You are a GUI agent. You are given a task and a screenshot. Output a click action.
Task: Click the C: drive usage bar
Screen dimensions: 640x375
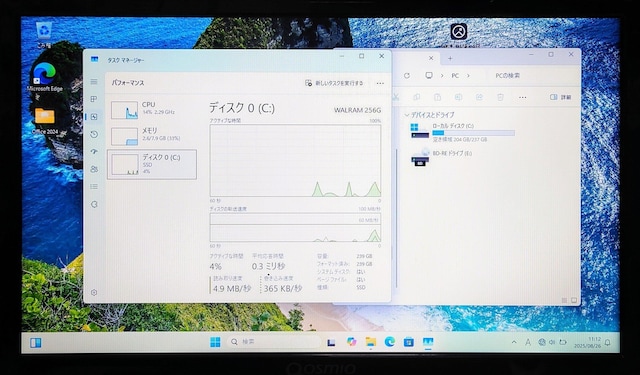pos(473,133)
